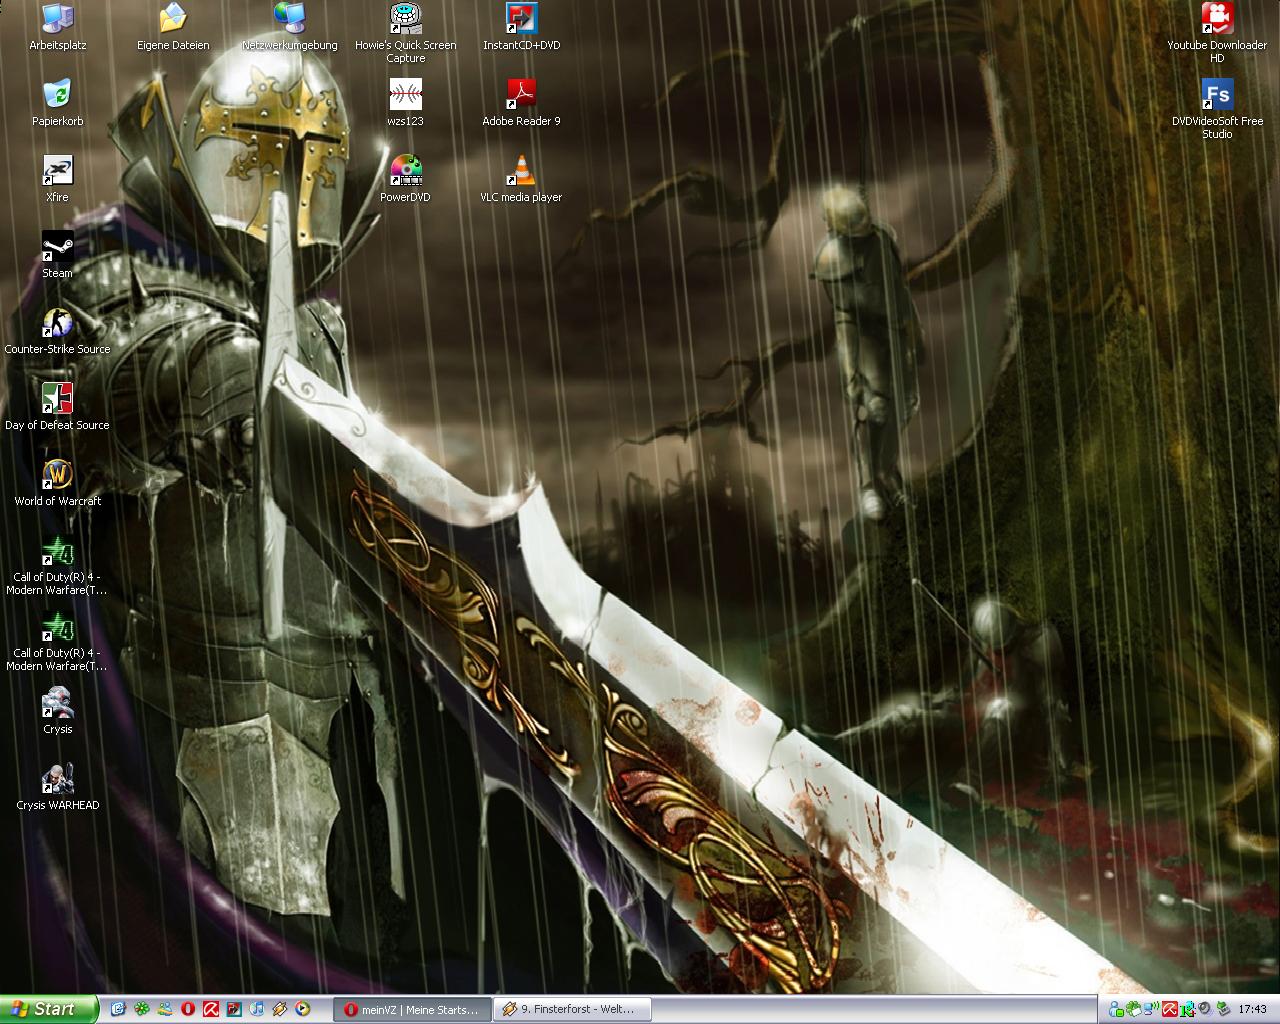Open the Messenger person tray icon
The height and width of the screenshot is (1024, 1280).
[x=1117, y=1009]
